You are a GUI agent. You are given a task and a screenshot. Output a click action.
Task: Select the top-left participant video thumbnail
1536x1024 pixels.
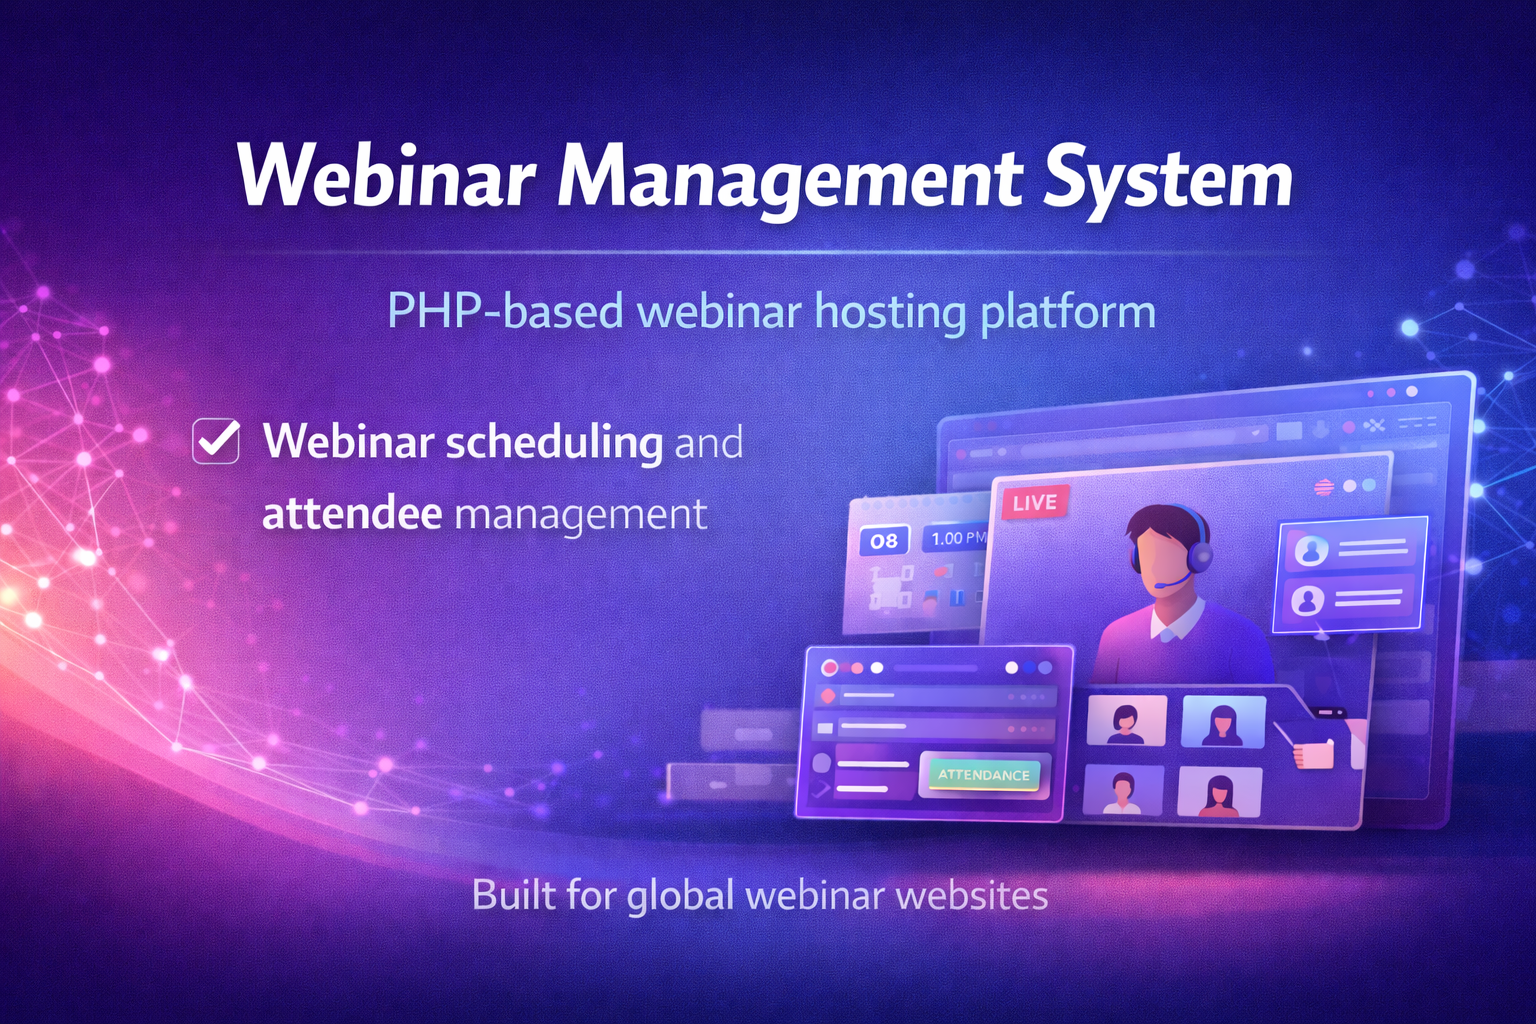(1126, 721)
